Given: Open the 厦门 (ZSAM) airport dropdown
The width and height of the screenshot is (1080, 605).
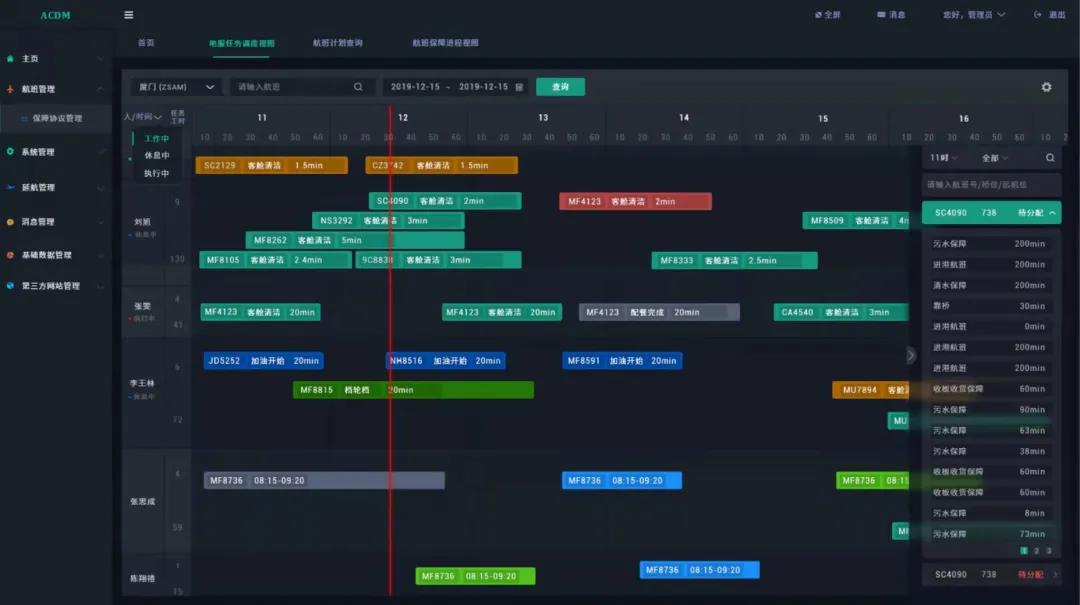Looking at the screenshot, I should [176, 87].
